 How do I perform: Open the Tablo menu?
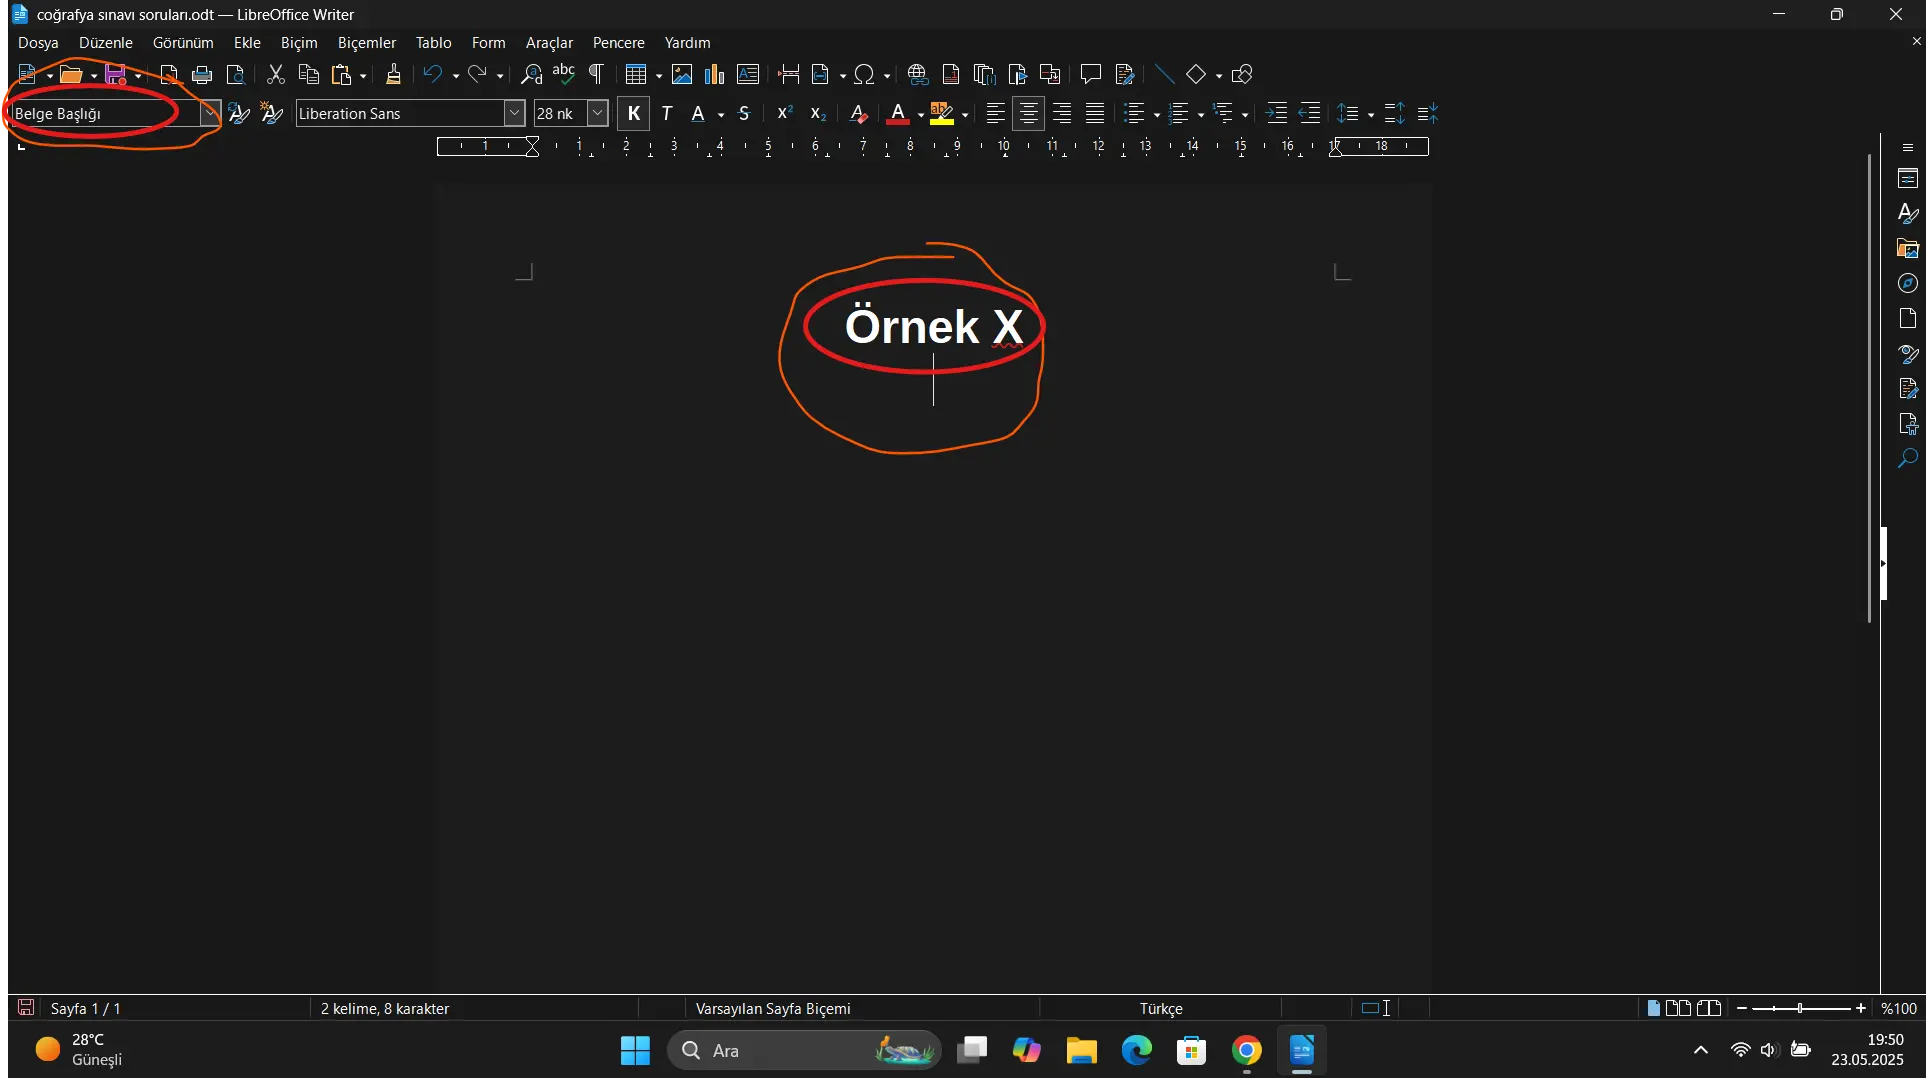(x=434, y=43)
